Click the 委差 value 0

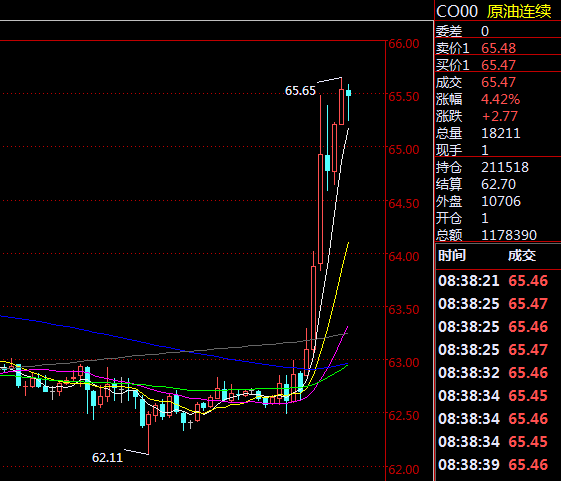[485, 31]
